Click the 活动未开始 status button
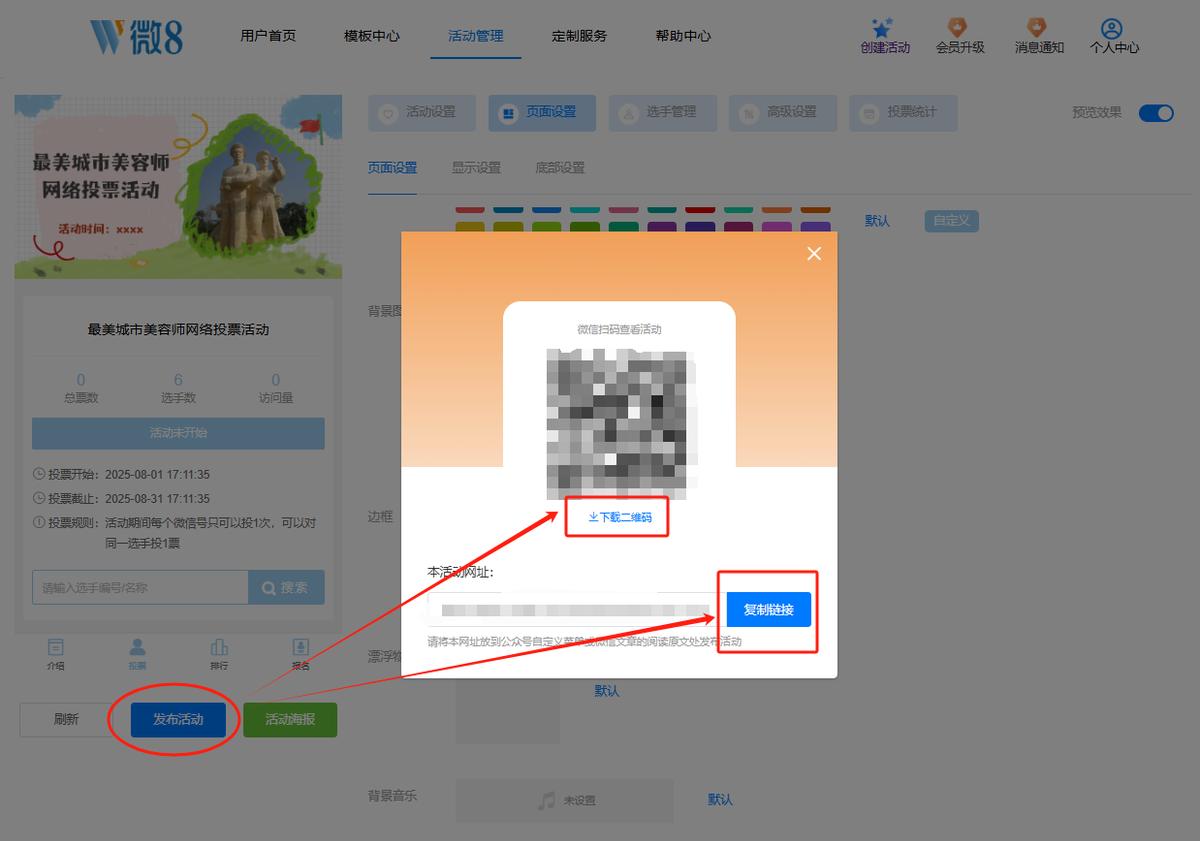Viewport: 1200px width, 841px height. pos(178,434)
